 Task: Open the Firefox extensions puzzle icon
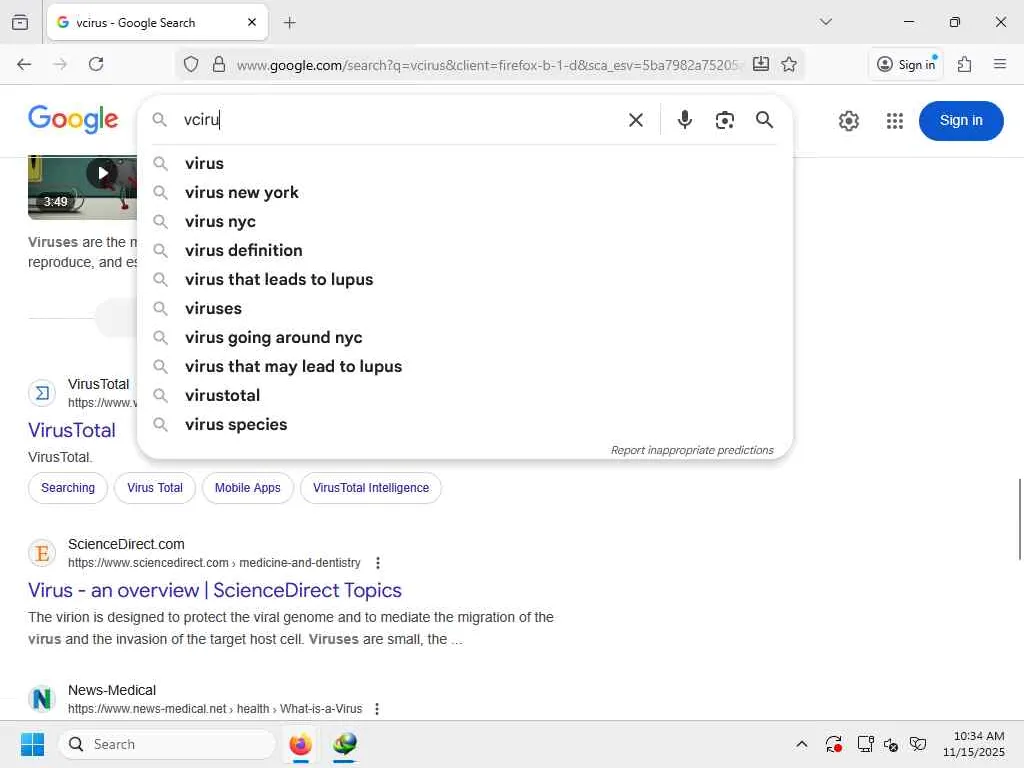pyautogui.click(x=964, y=64)
